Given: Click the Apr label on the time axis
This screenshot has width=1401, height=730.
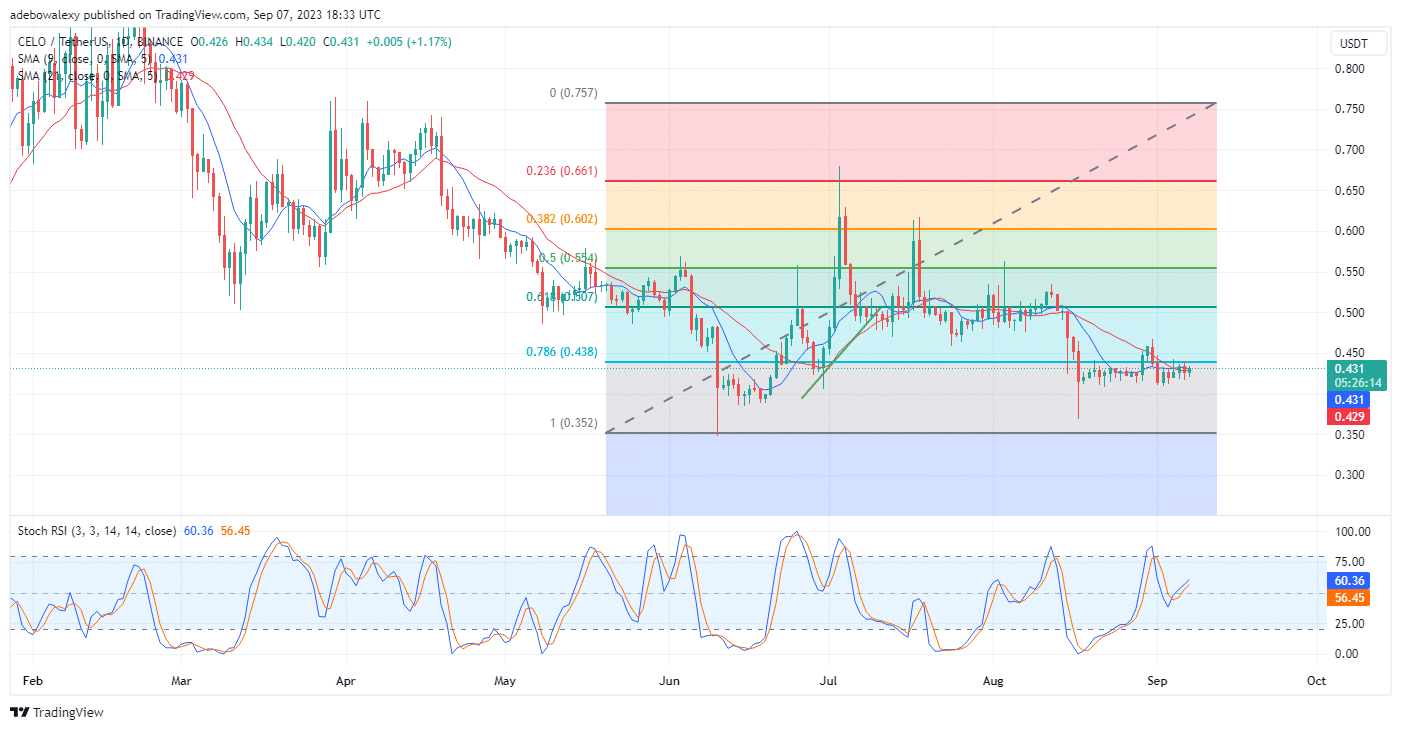Looking at the screenshot, I should click(345, 679).
